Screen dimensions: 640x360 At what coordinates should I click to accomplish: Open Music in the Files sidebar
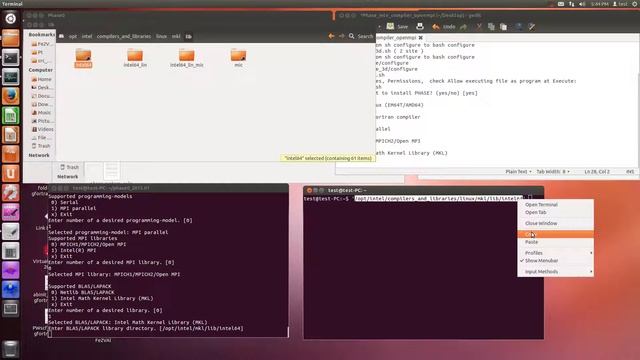click(41, 113)
